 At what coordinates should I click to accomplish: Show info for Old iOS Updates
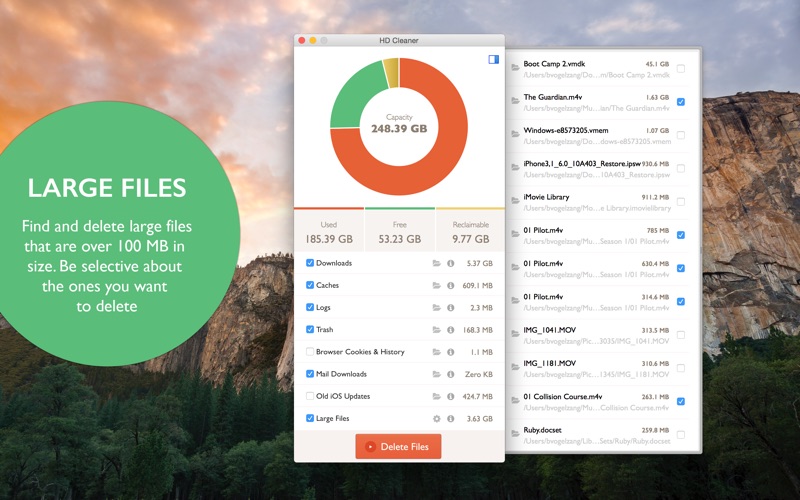451,396
